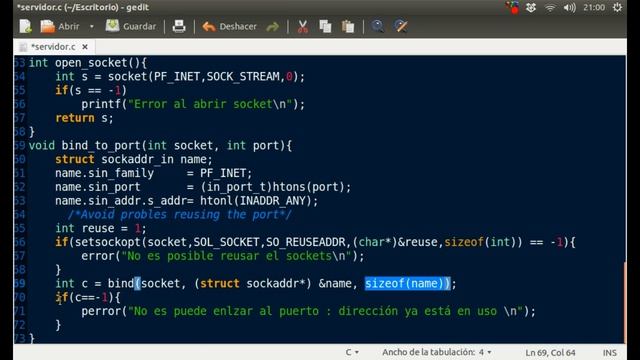Click the 'No es posible reusar el sockets' string
The width and height of the screenshot is (640, 360).
(x=237, y=256)
